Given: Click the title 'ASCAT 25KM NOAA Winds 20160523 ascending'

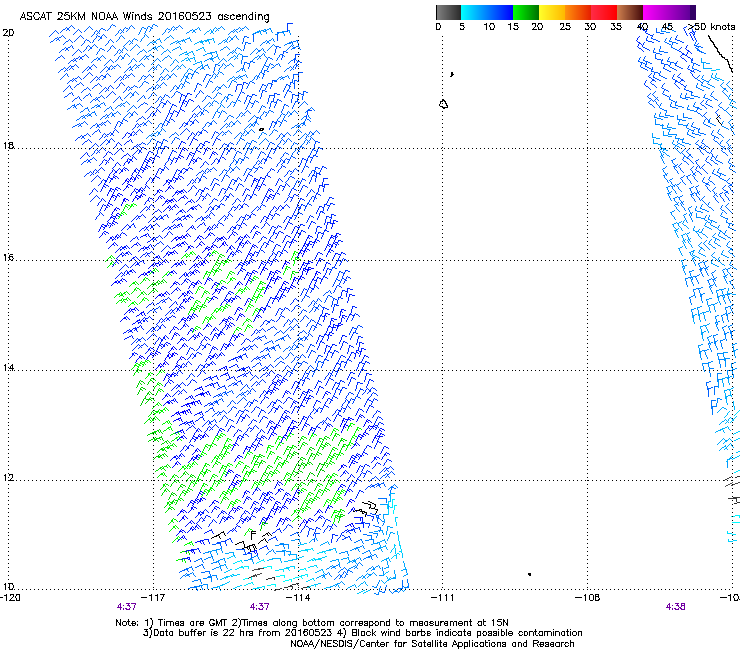Looking at the screenshot, I should click(144, 17).
